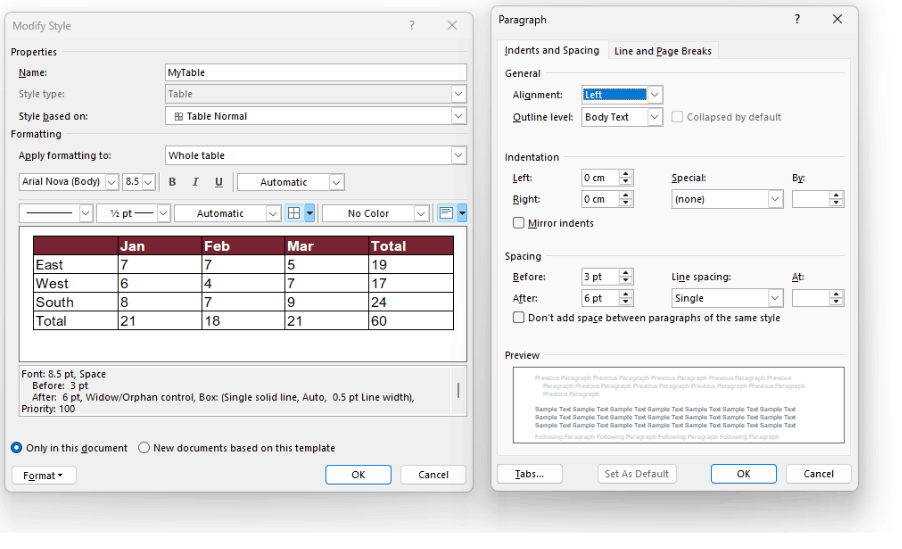
Task: Open the Apply formatting to dropdown
Action: click(458, 155)
